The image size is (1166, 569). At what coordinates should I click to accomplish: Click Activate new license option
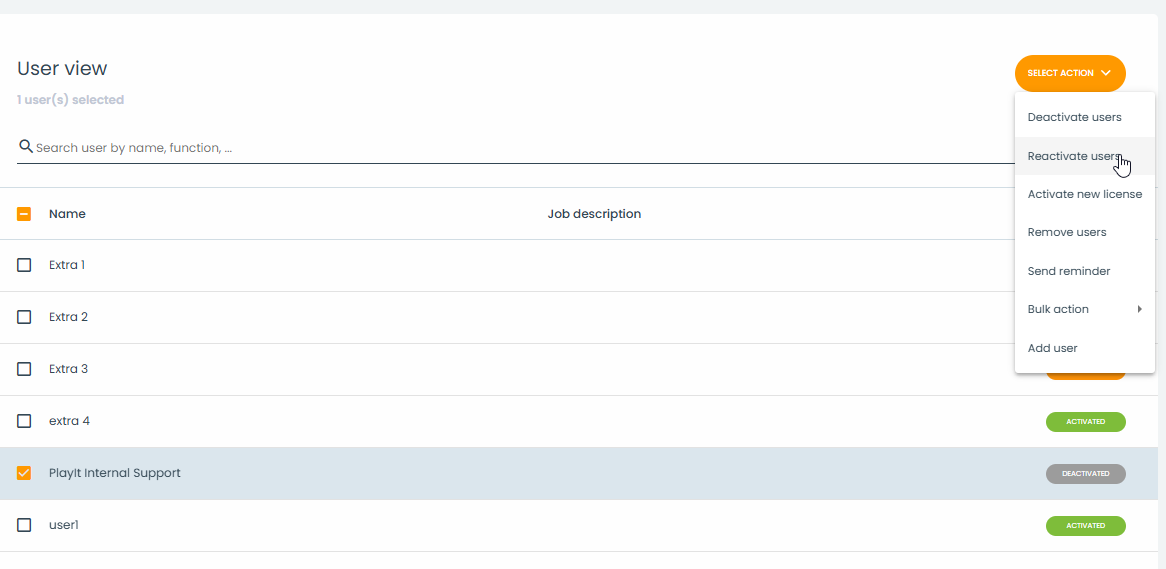tap(1084, 194)
